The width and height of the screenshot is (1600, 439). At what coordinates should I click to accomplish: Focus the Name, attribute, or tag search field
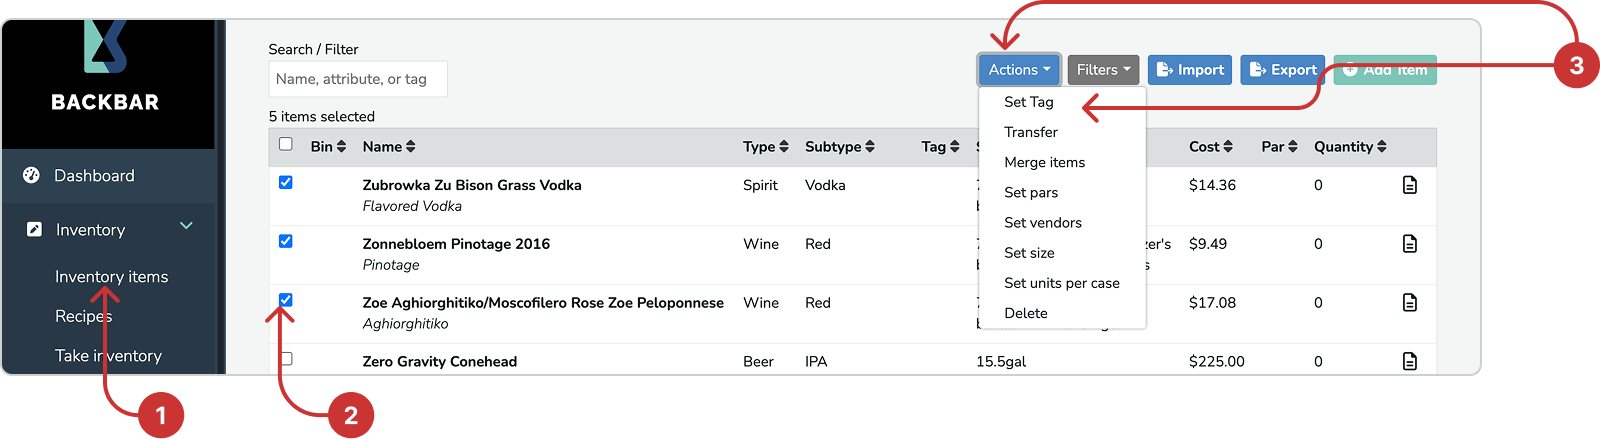click(x=358, y=79)
